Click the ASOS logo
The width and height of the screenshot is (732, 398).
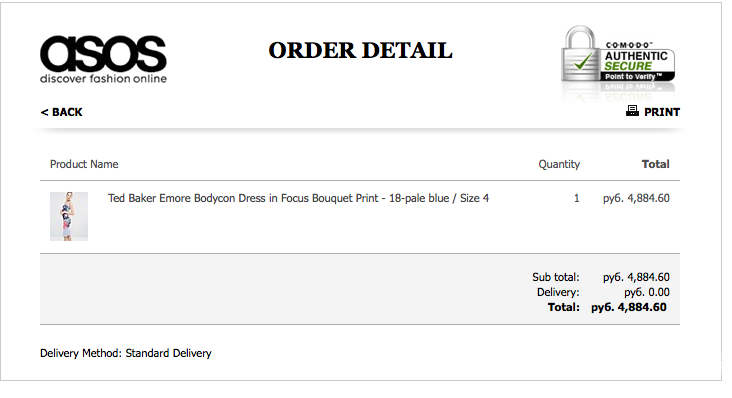[x=103, y=59]
